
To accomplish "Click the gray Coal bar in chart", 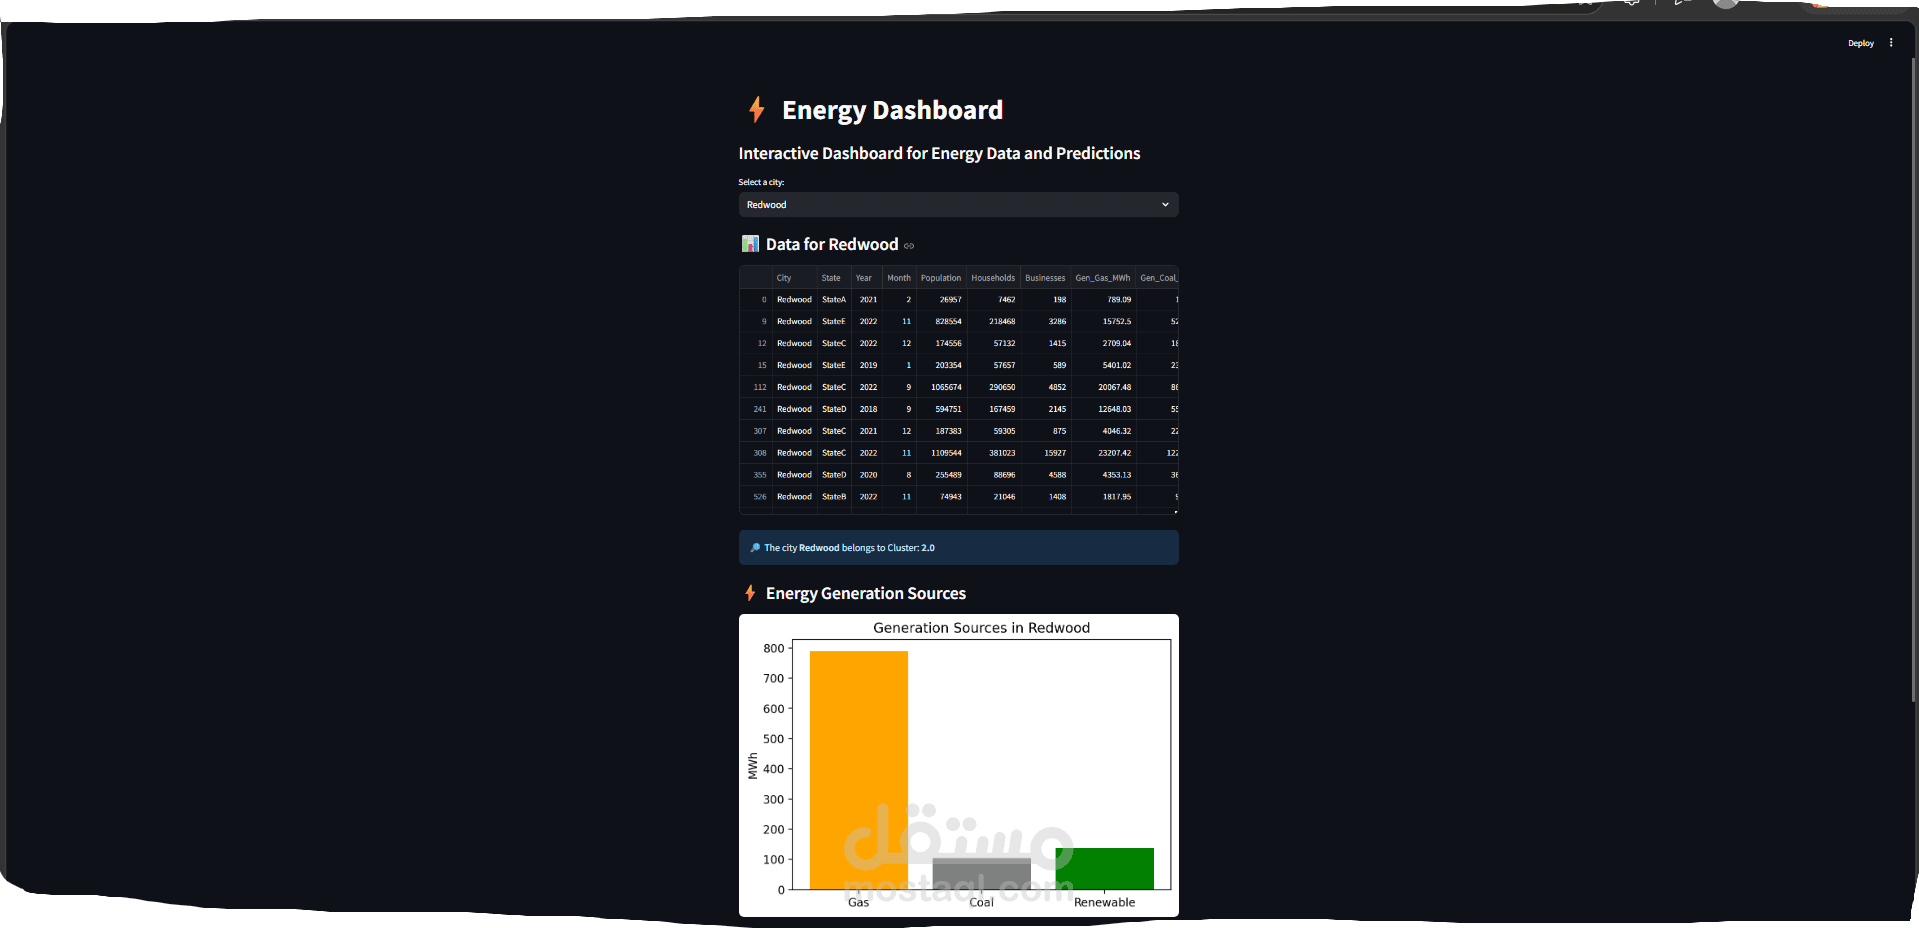I will [x=981, y=874].
